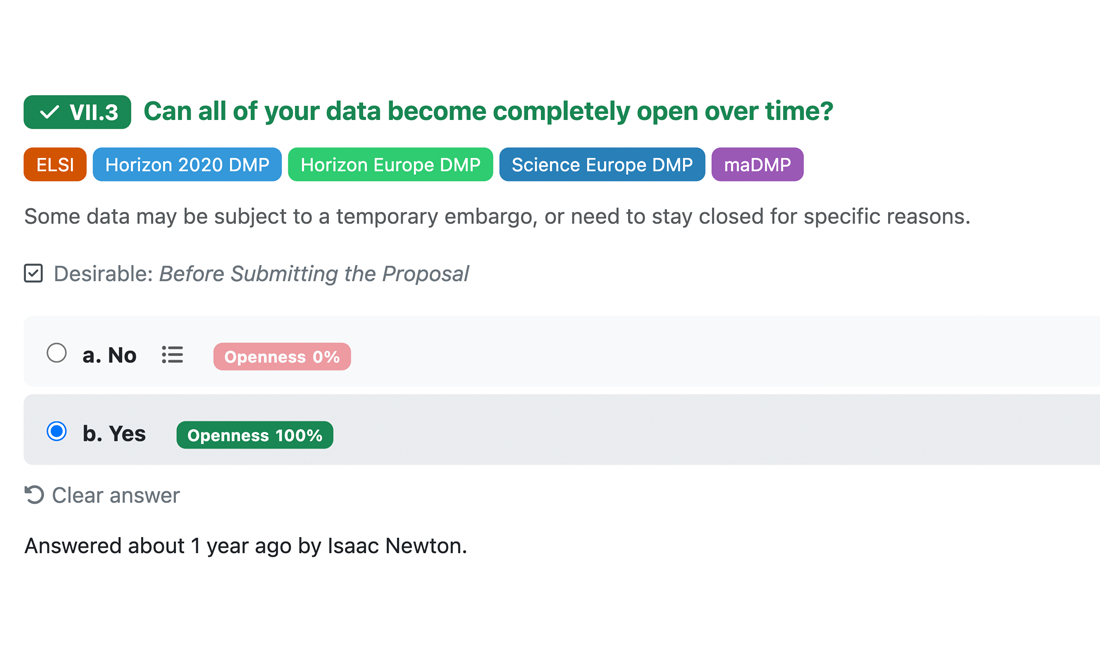Select radio button for answer a. No
Viewport: 1100px width, 672px height.
coord(57,353)
